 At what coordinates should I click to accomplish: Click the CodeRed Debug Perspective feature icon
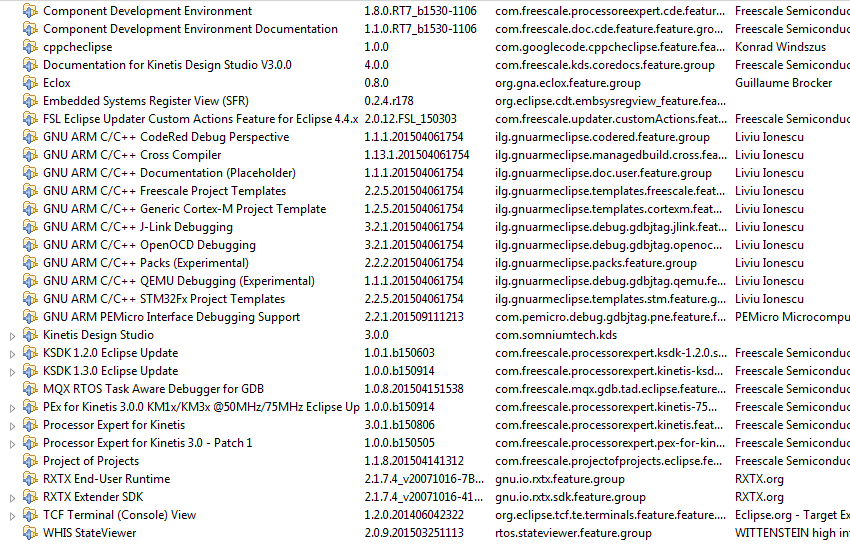click(x=30, y=137)
